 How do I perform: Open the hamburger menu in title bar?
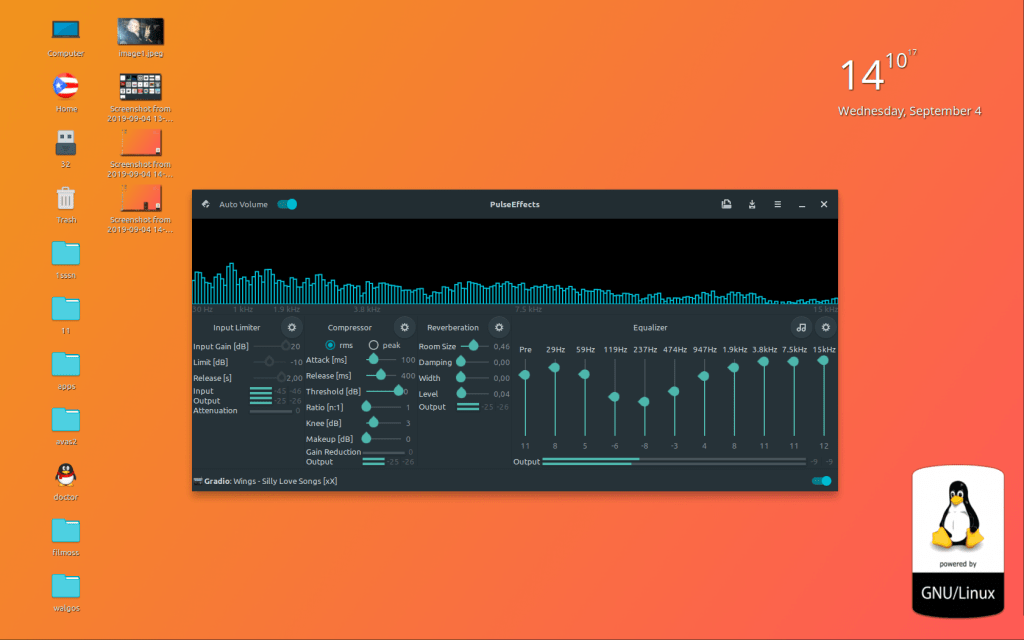pyautogui.click(x=777, y=205)
